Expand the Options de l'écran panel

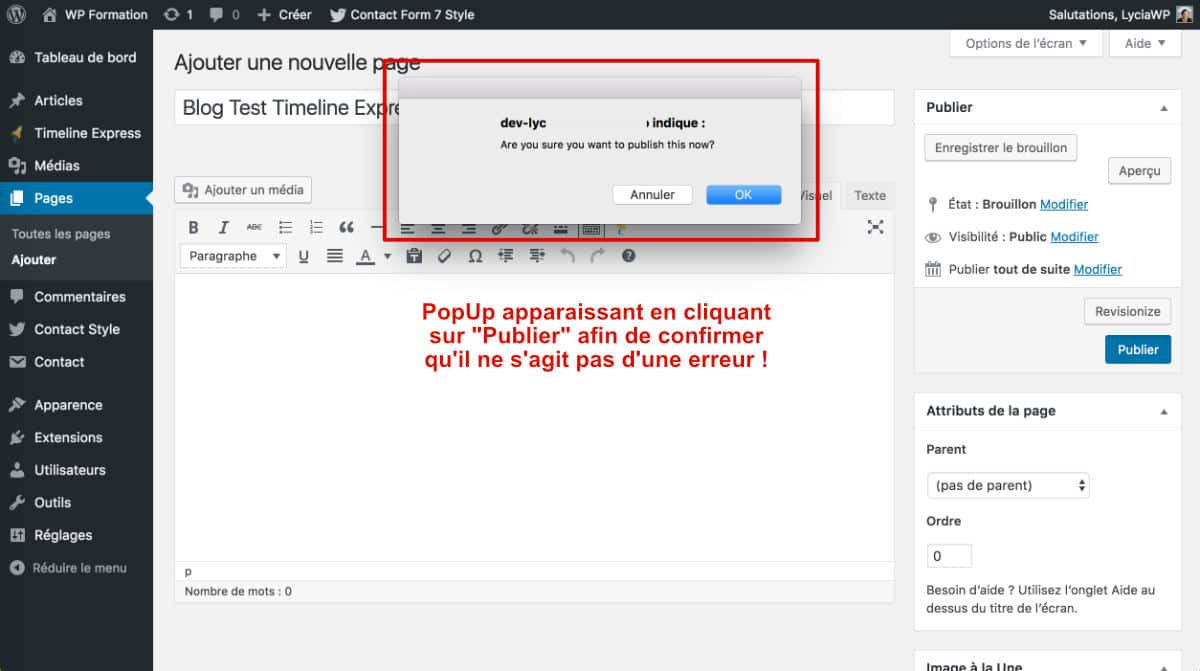[1024, 43]
